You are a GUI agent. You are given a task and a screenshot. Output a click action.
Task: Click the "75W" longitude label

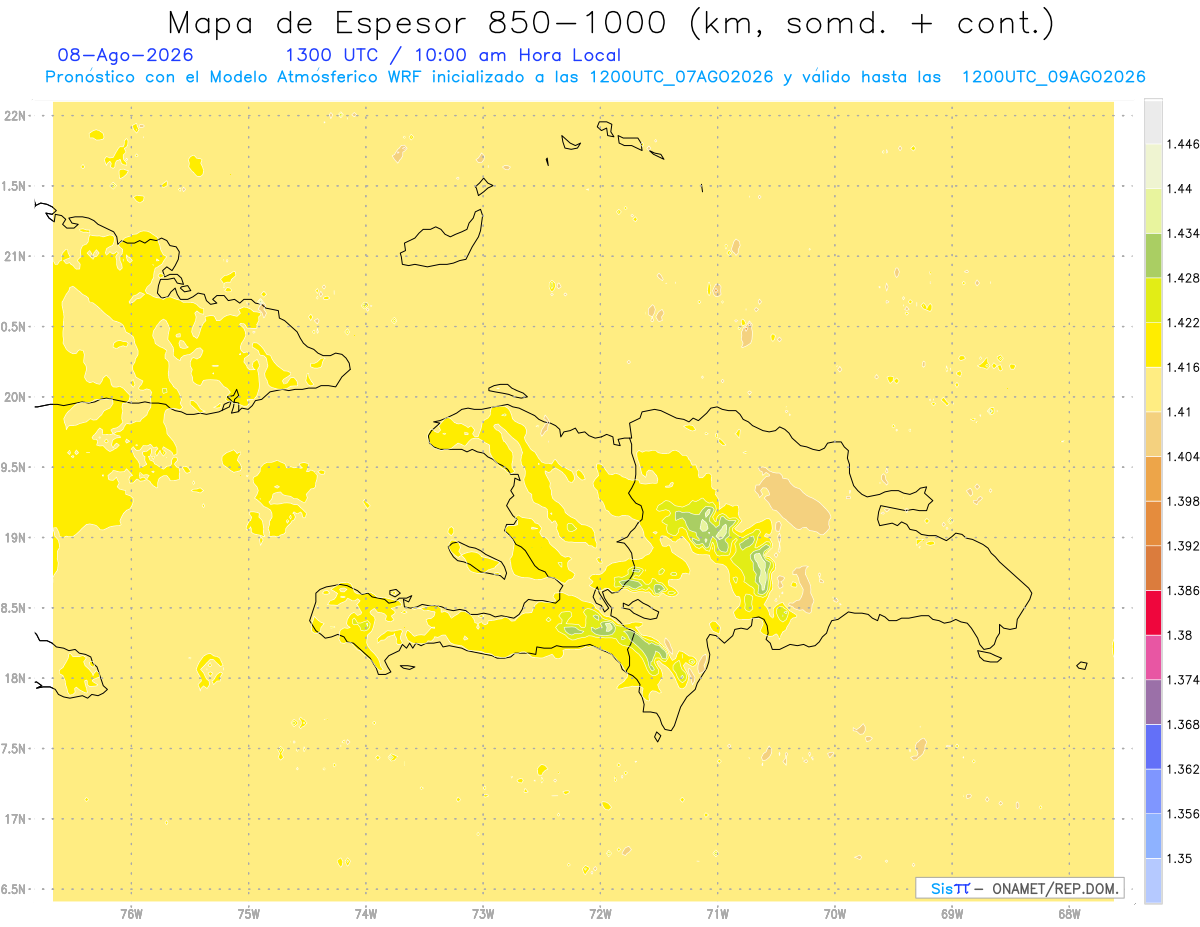tap(249, 913)
